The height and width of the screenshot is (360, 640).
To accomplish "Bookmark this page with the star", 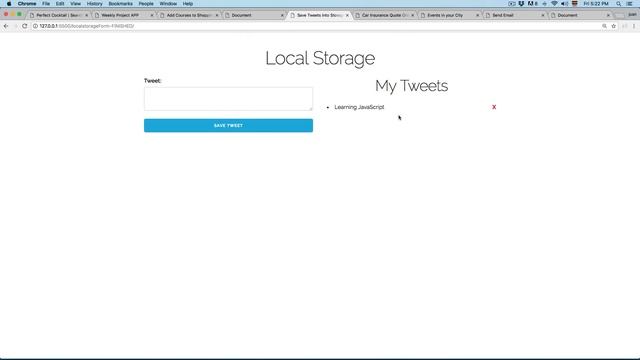I will 613,26.
